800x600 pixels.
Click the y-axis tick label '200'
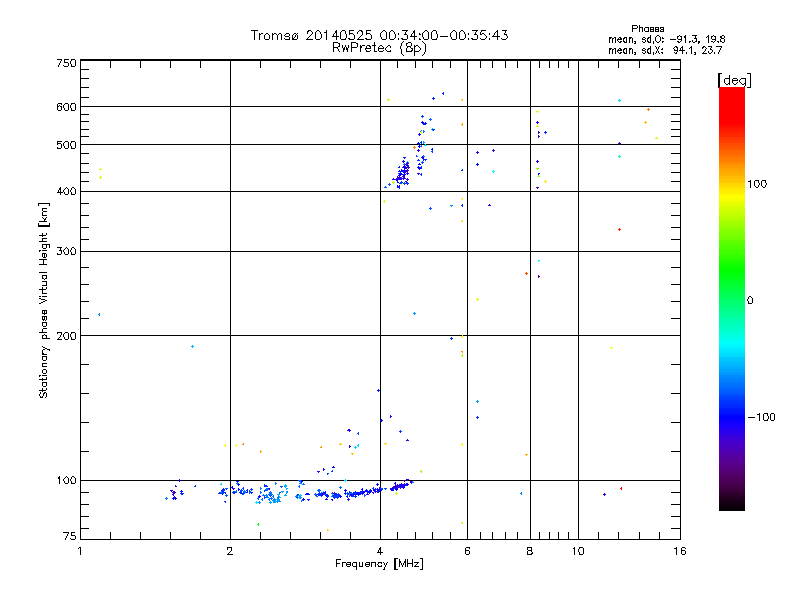pos(66,336)
